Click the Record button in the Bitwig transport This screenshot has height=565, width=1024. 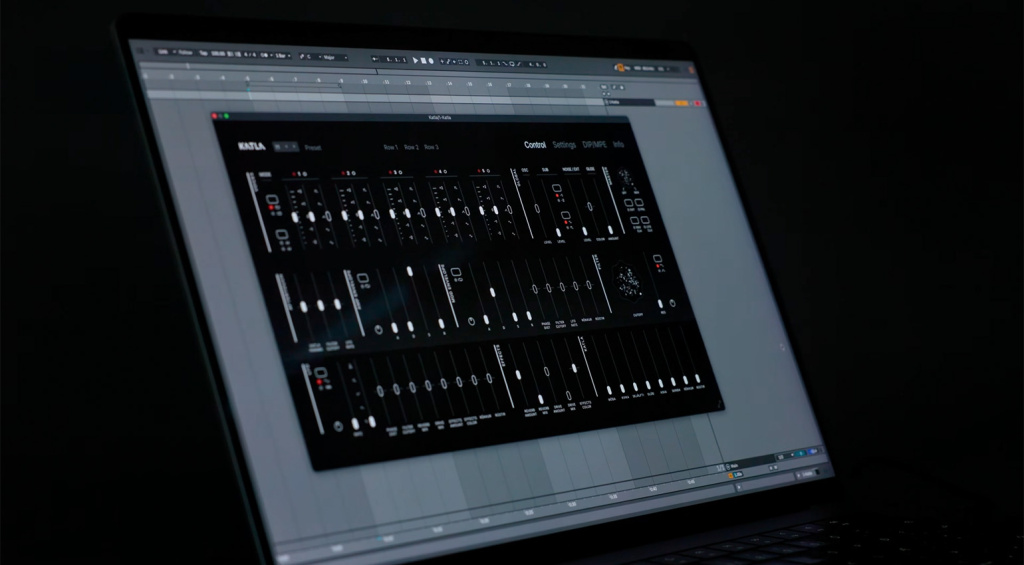(430, 61)
